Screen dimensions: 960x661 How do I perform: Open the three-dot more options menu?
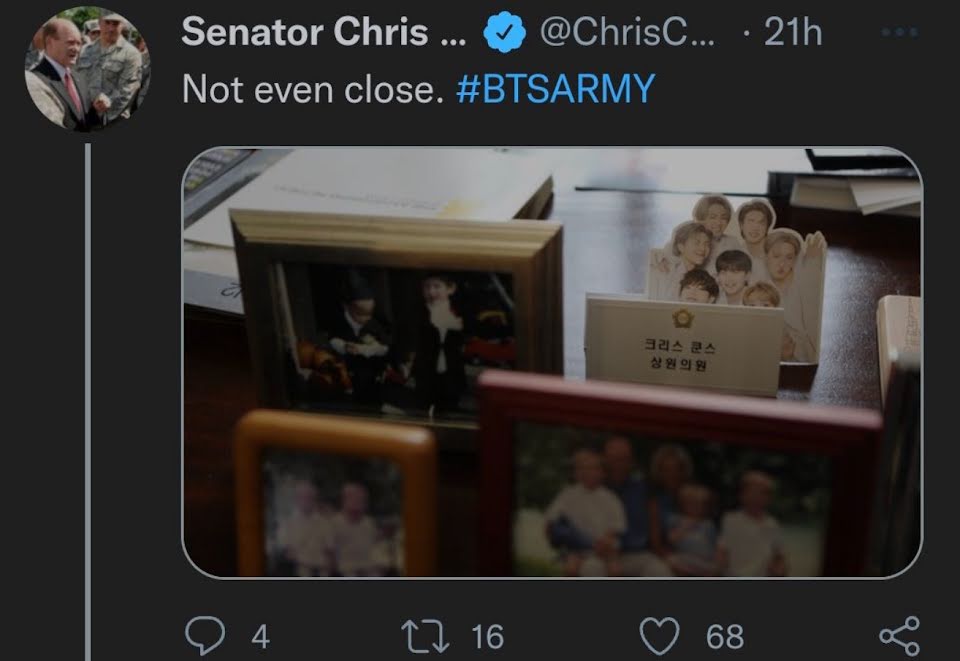899,32
